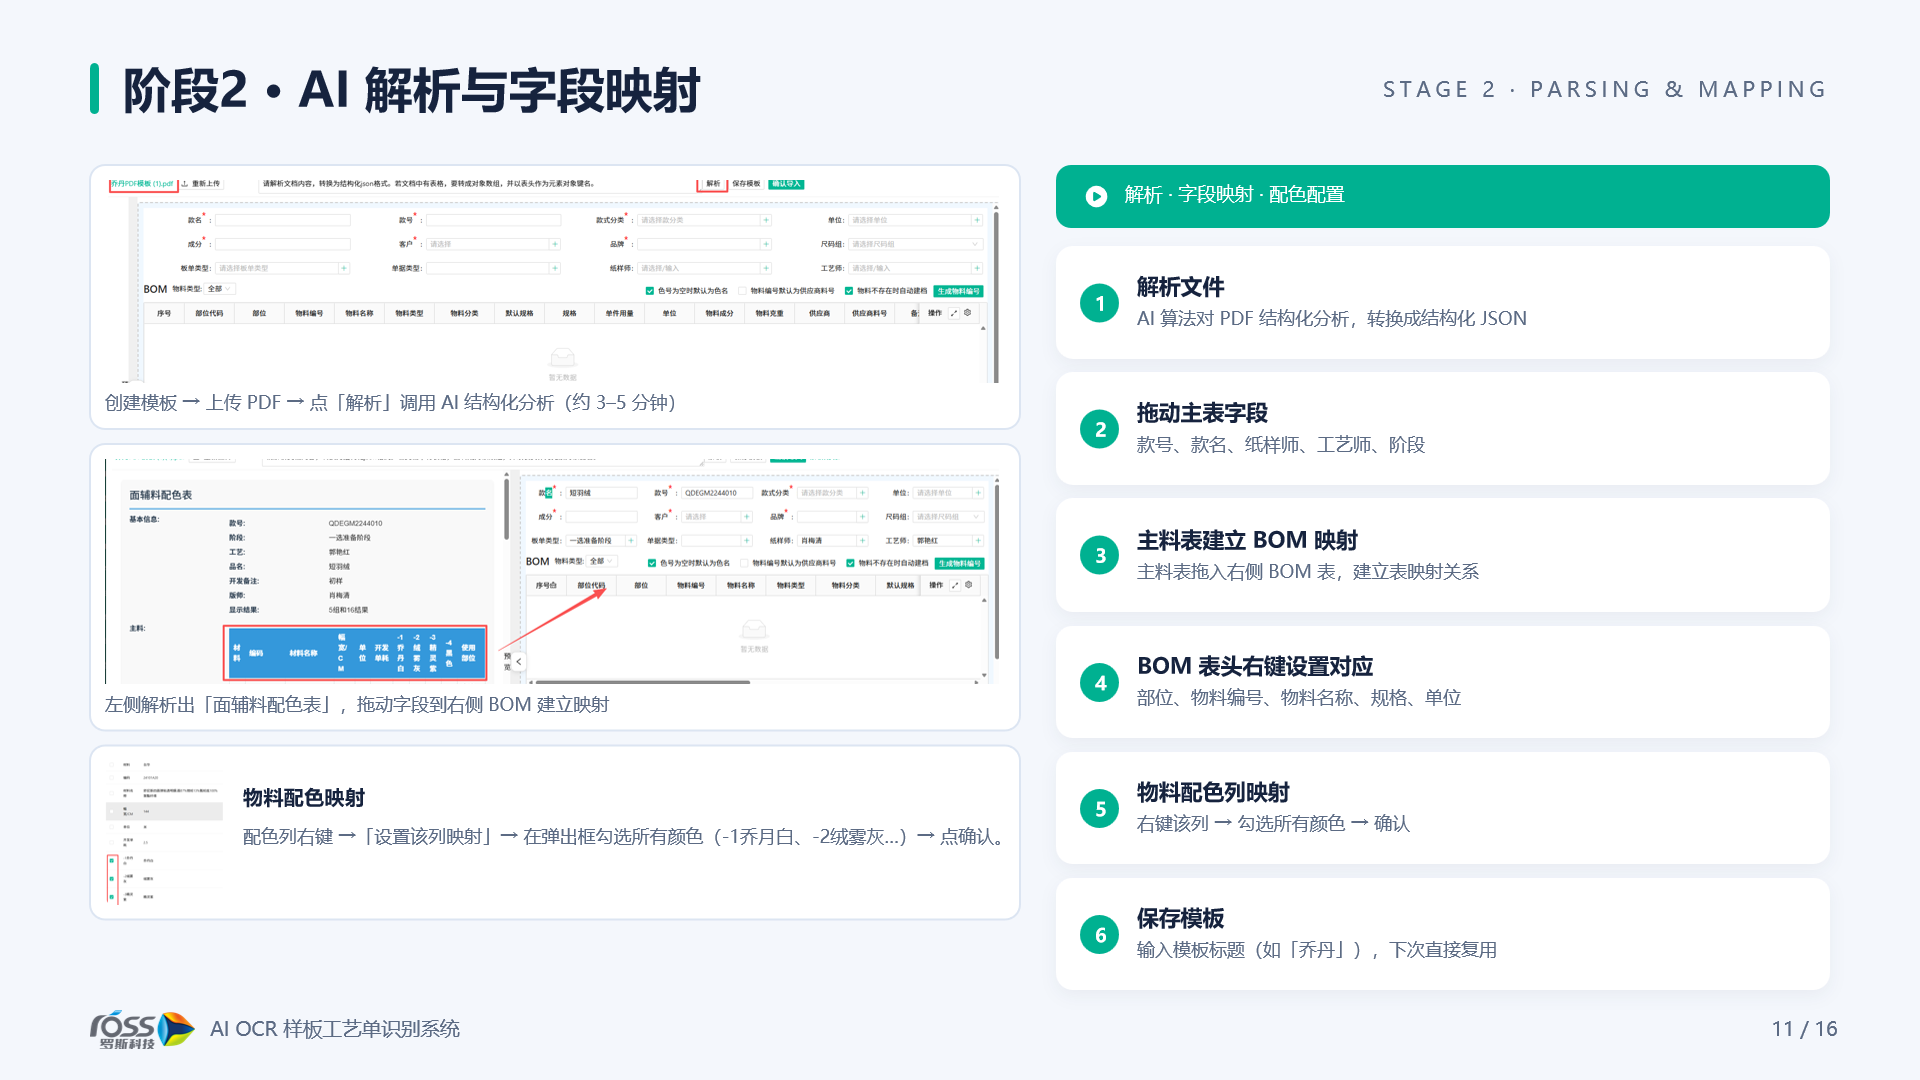1920x1080 pixels.
Task: Click the plus icon beside 工艺师 in the top form
Action: pyautogui.click(x=977, y=268)
